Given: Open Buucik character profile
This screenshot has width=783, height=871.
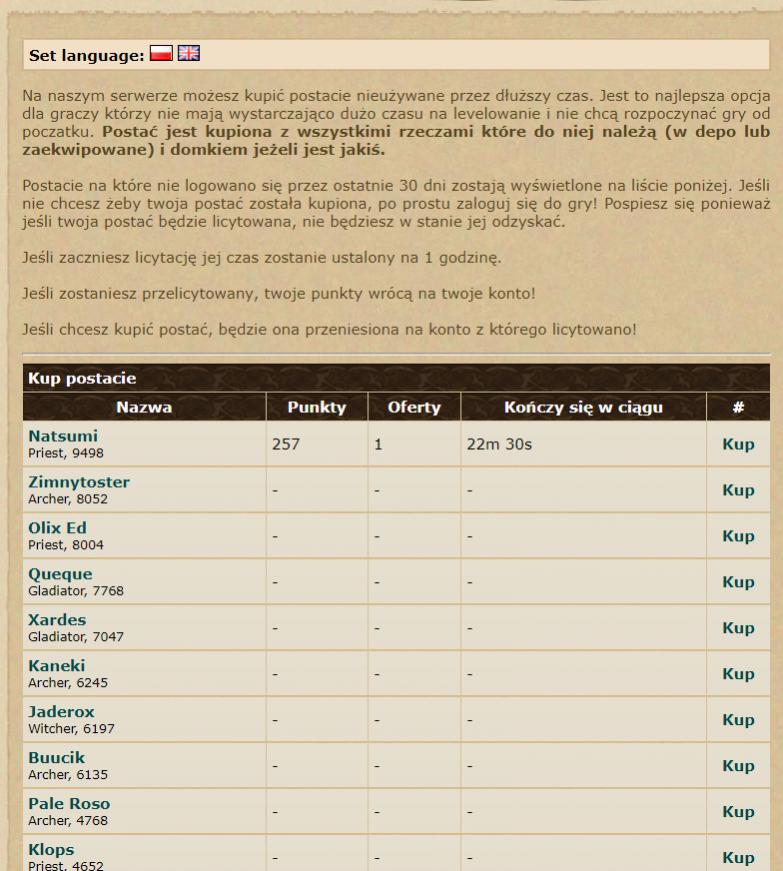Looking at the screenshot, I should tap(55, 758).
